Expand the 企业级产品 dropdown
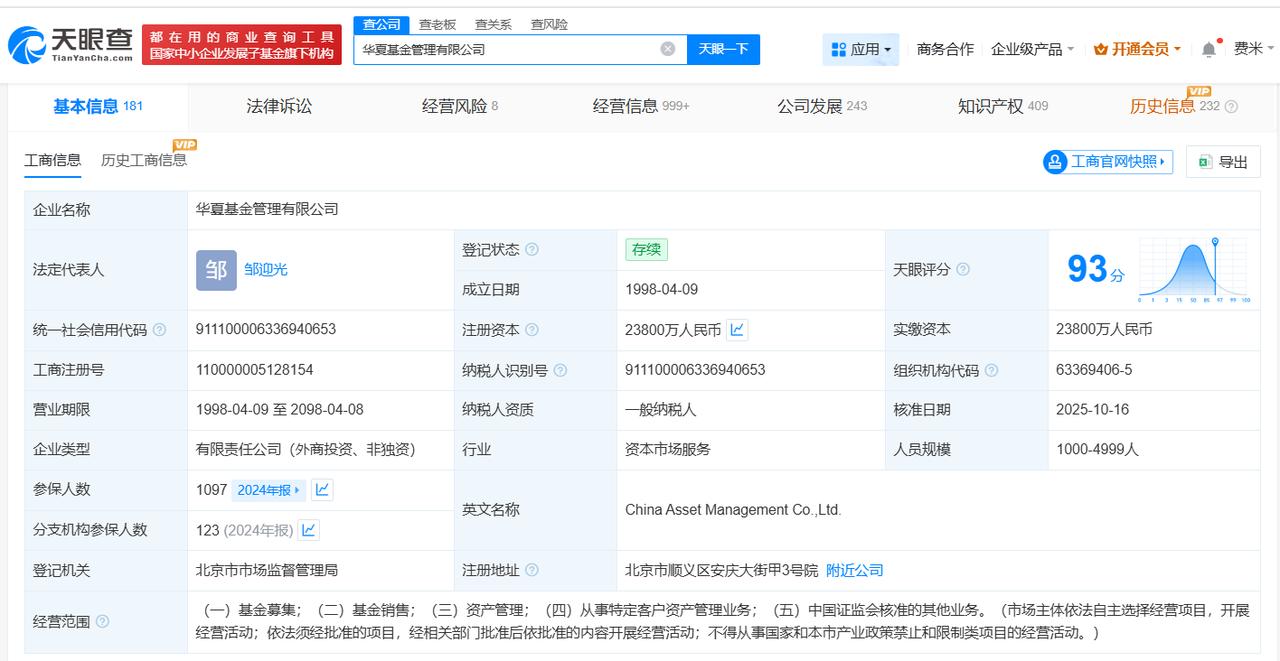This screenshot has height=661, width=1280. click(x=1033, y=49)
